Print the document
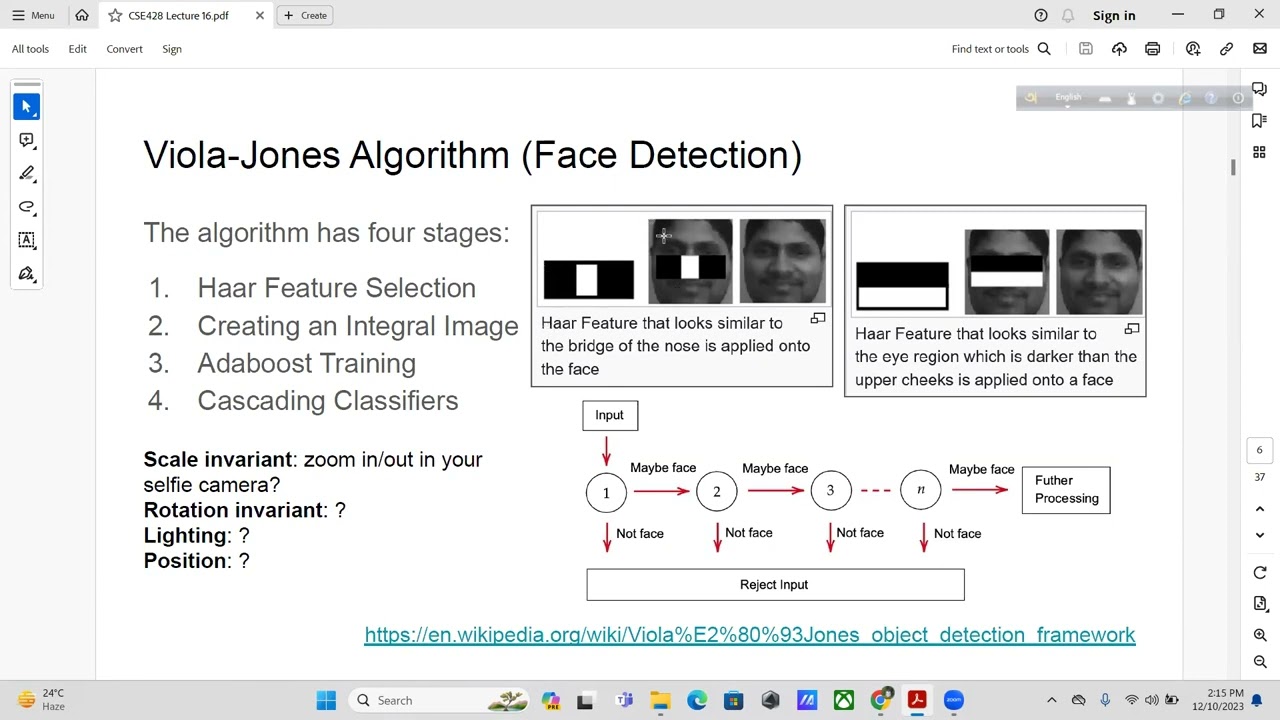Image resolution: width=1280 pixels, height=720 pixels. click(1152, 48)
